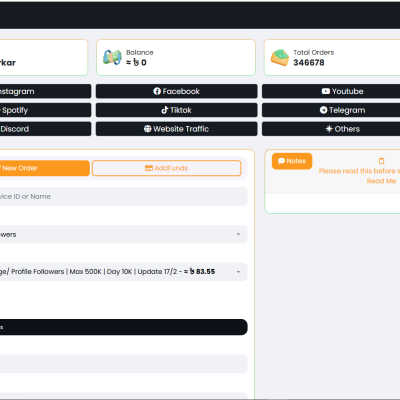Click the Total Orders wallet icon

[x=279, y=57]
